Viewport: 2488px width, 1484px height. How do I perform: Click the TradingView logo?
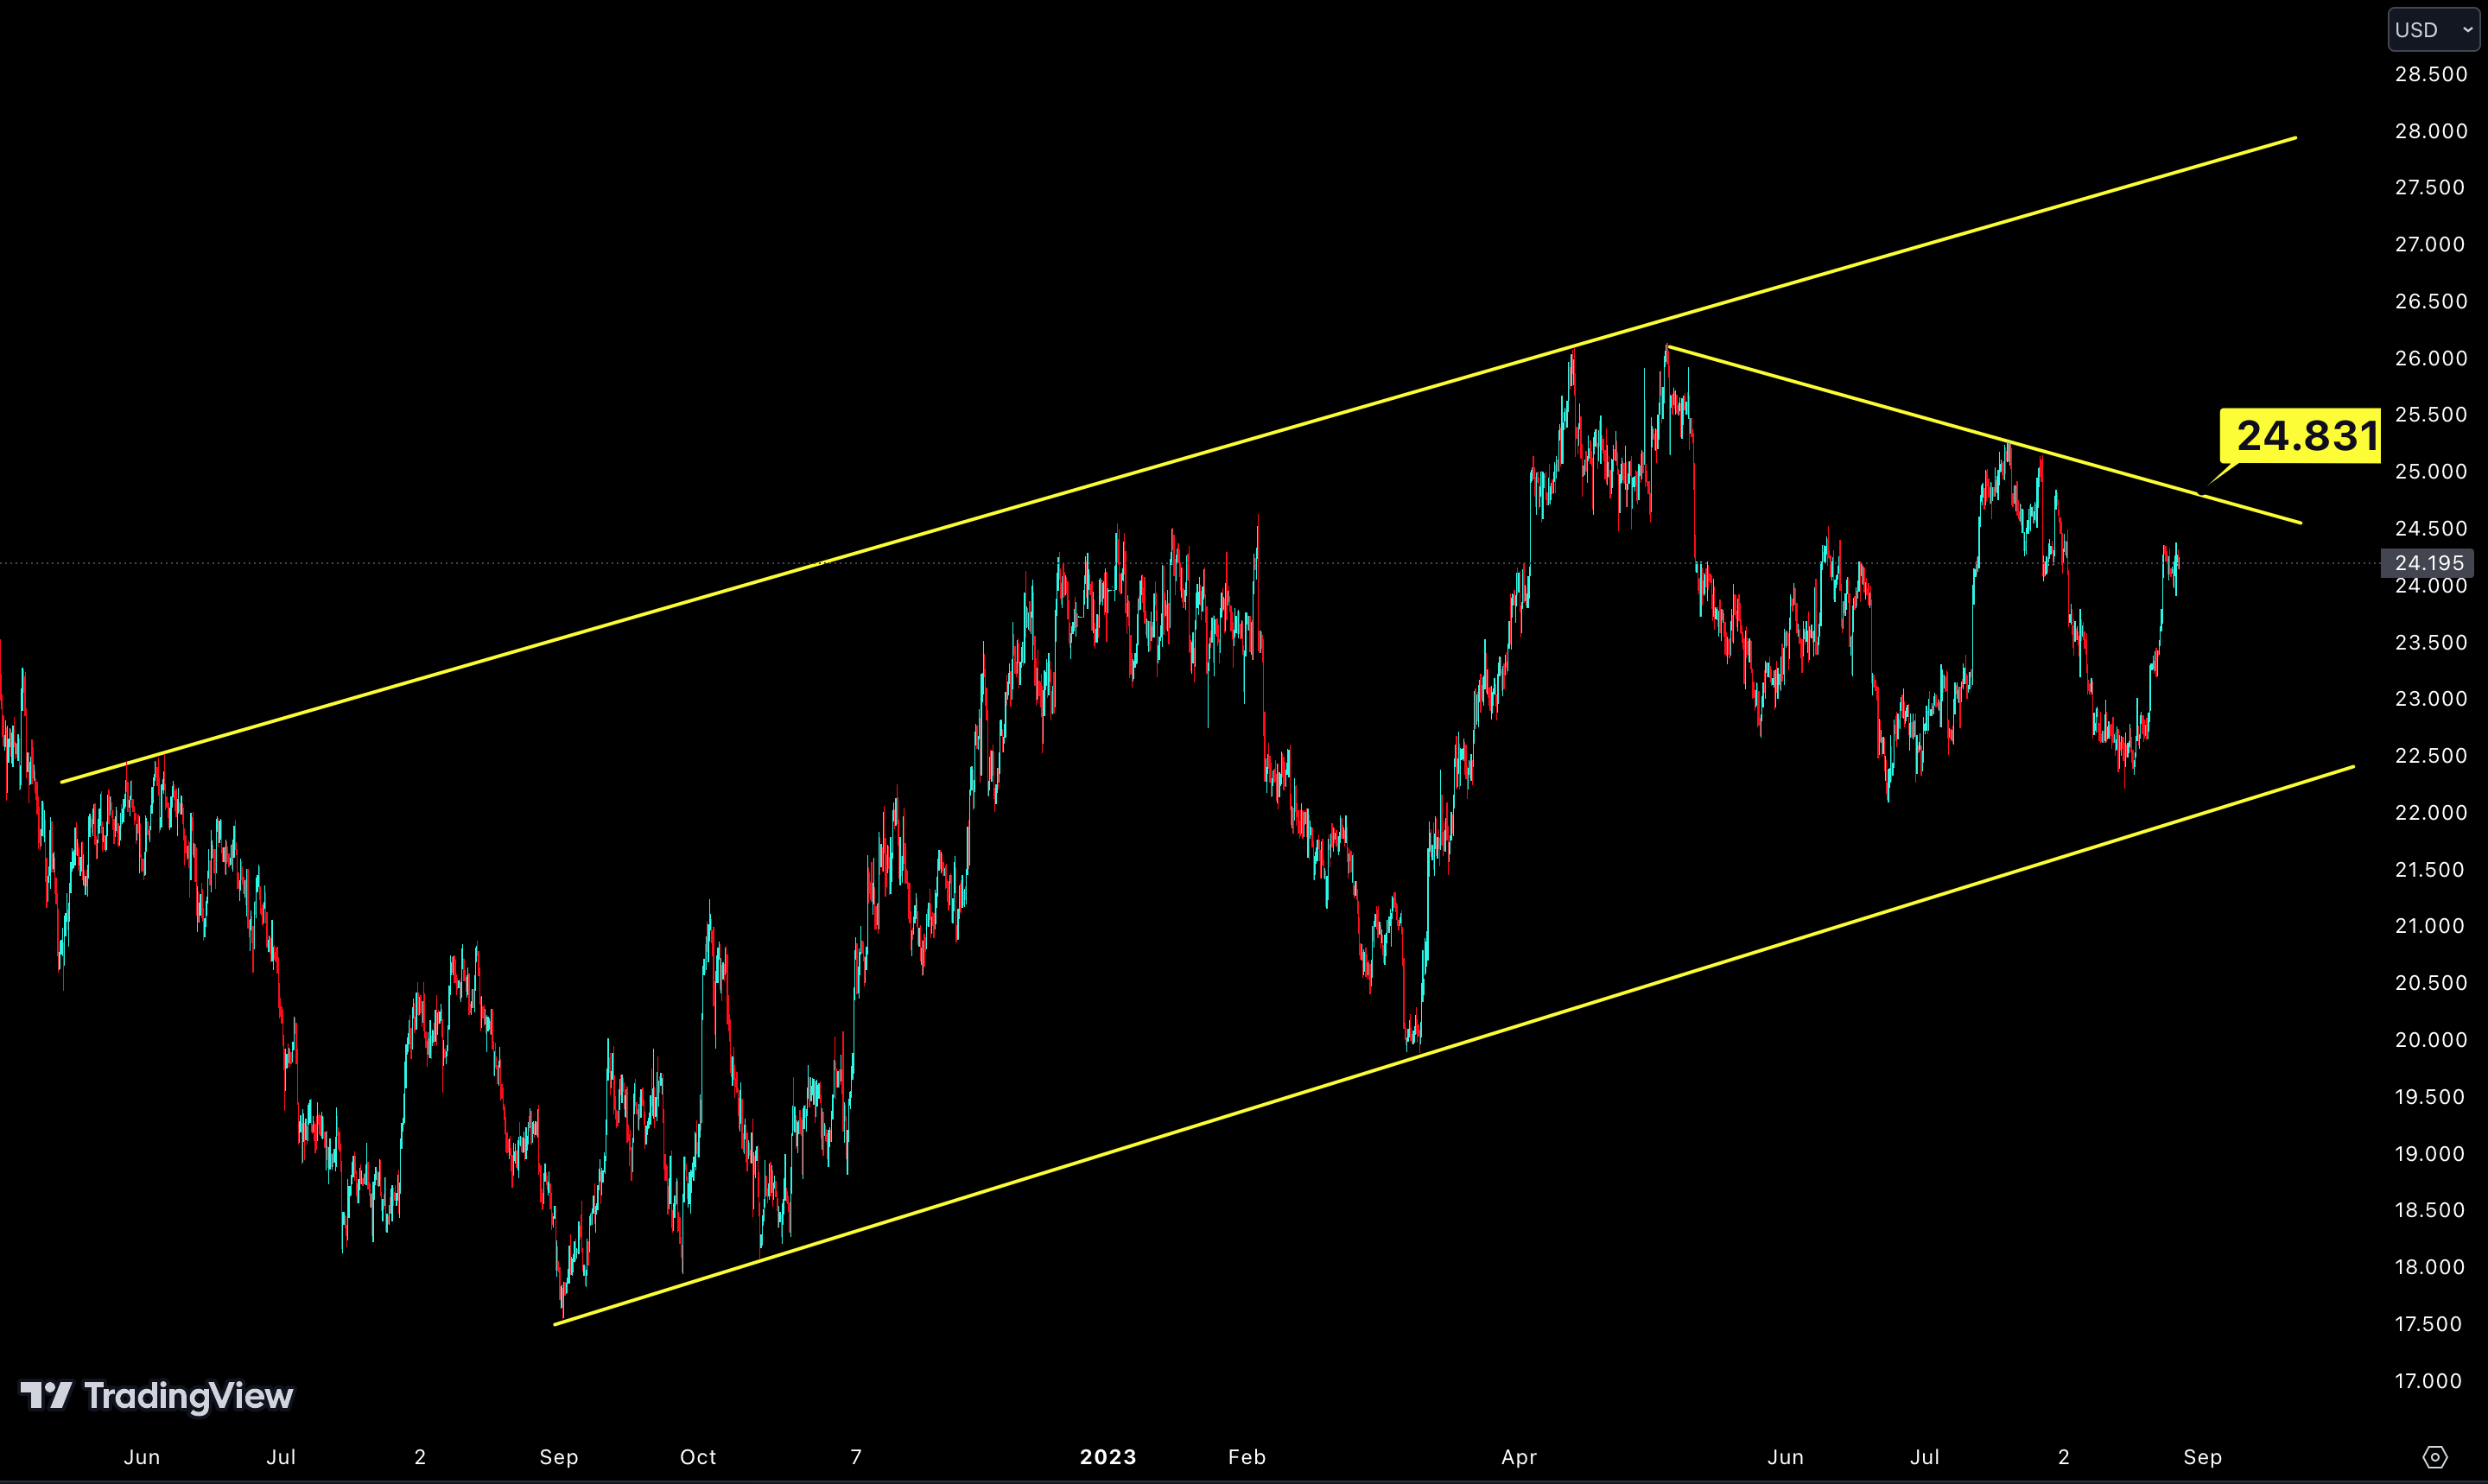[x=157, y=1395]
